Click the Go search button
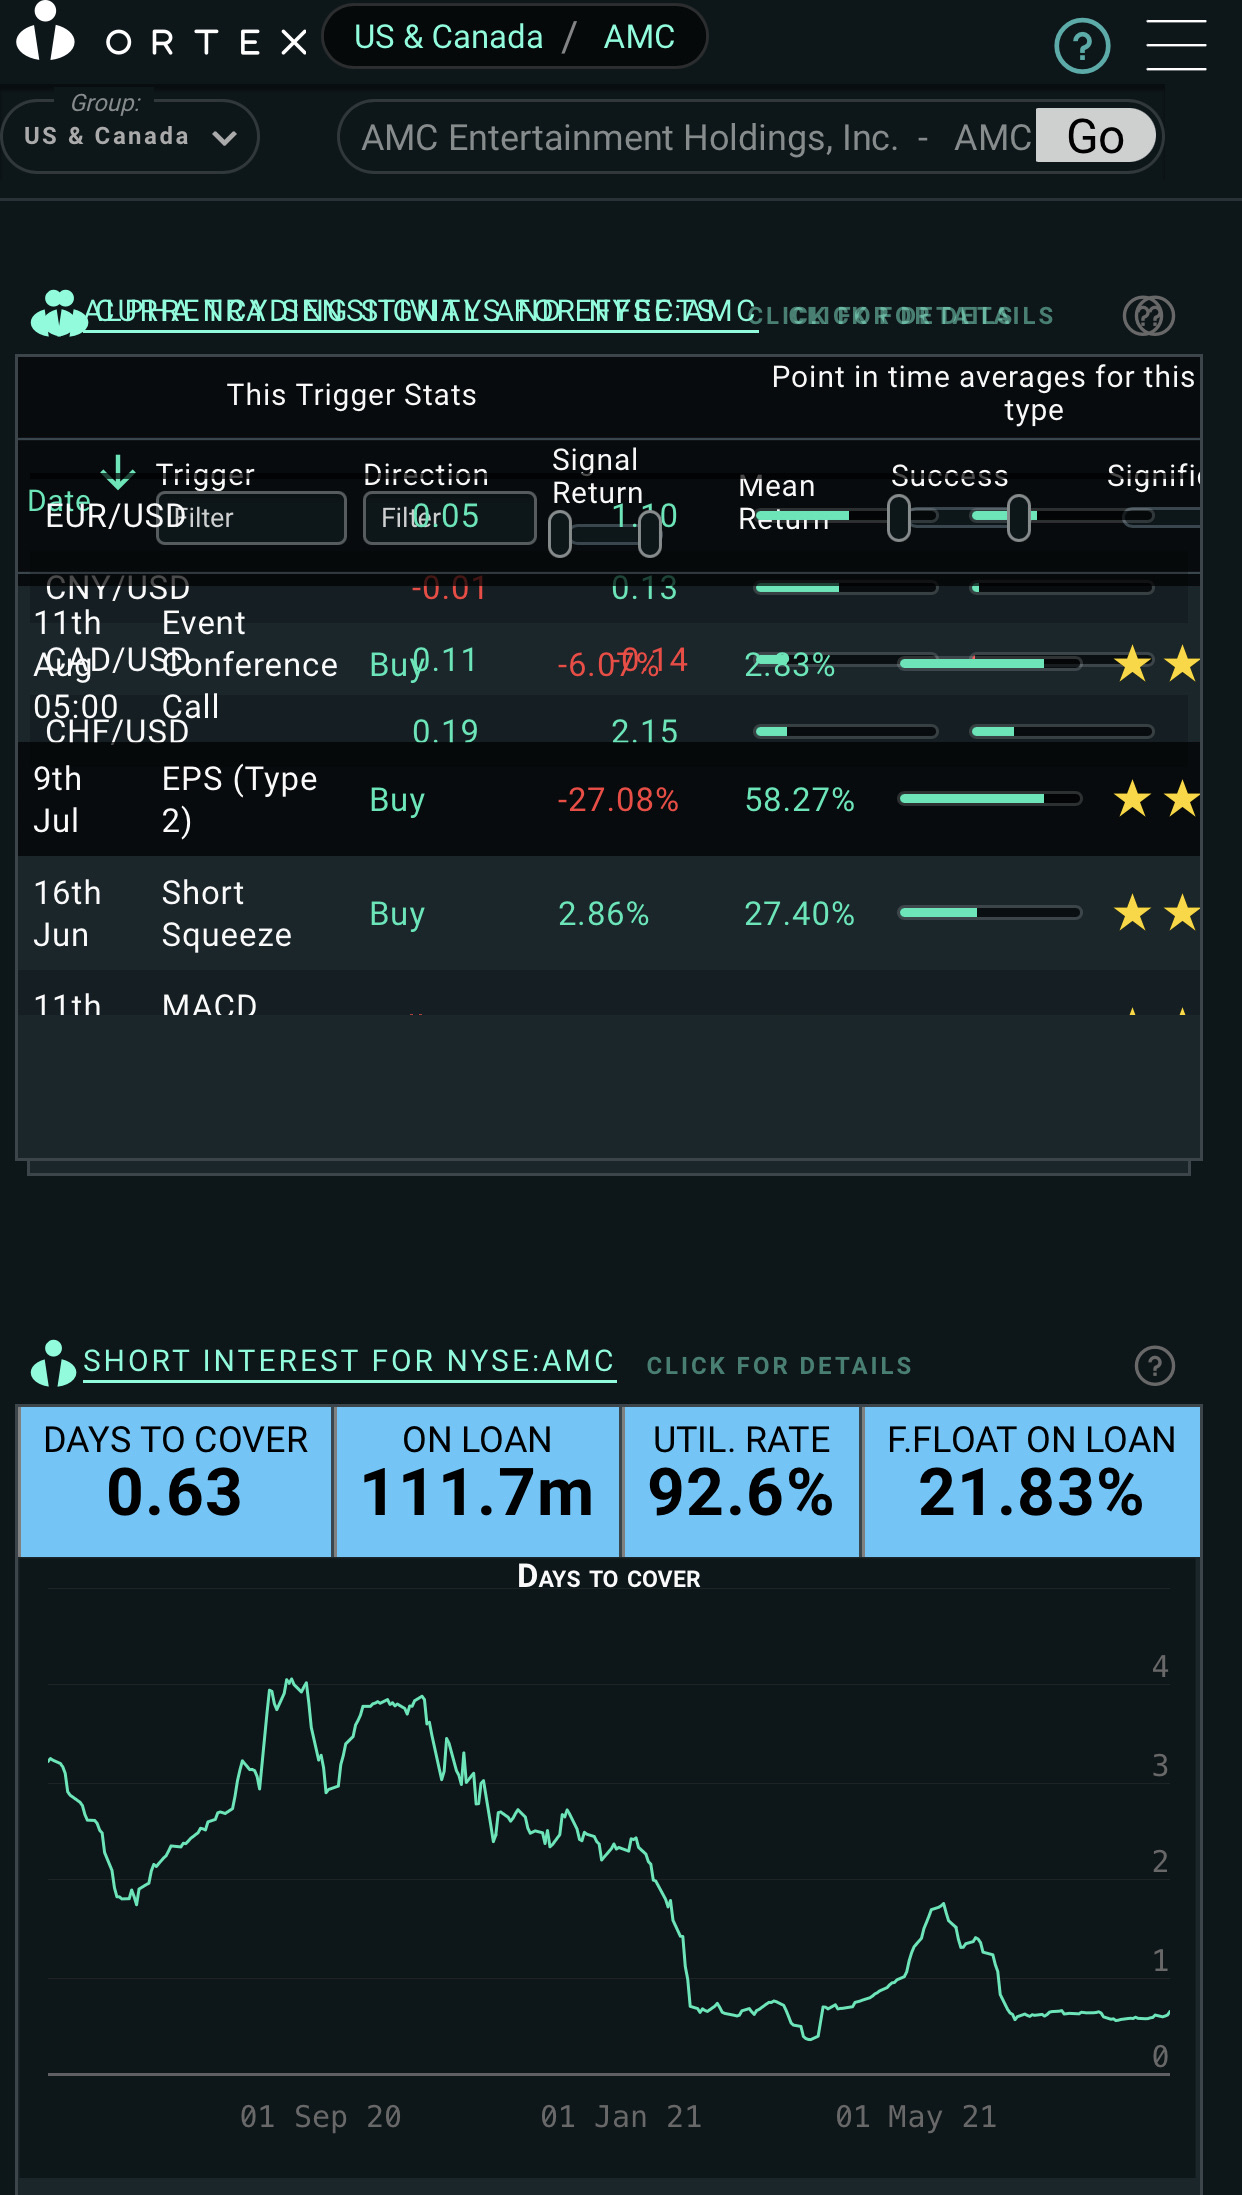Viewport: 1242px width, 2195px height. pyautogui.click(x=1096, y=136)
